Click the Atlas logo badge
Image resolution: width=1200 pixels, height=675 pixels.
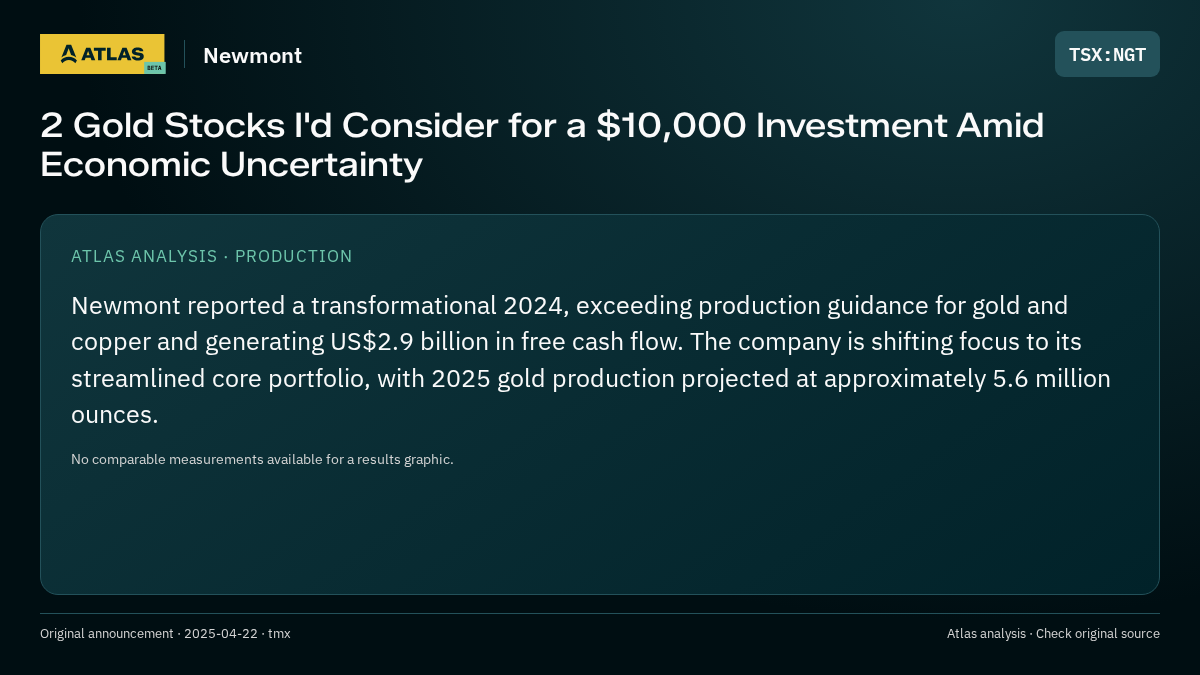pyautogui.click(x=102, y=54)
